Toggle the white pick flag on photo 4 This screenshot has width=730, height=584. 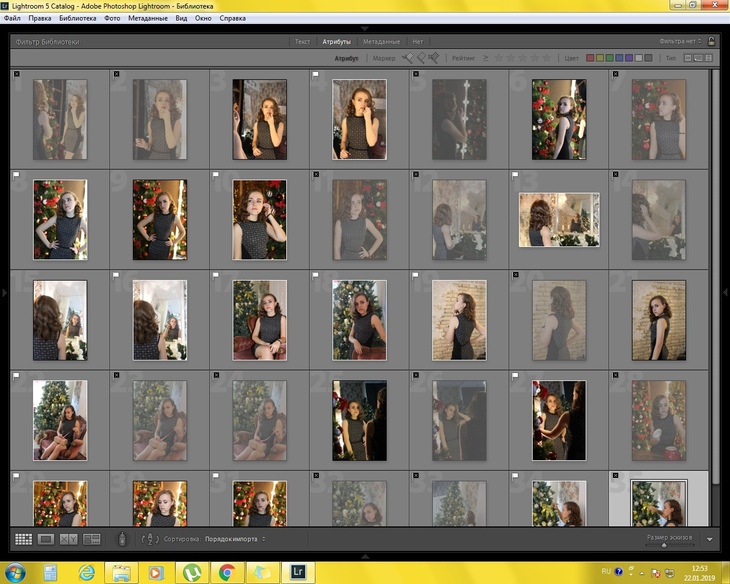(316, 74)
